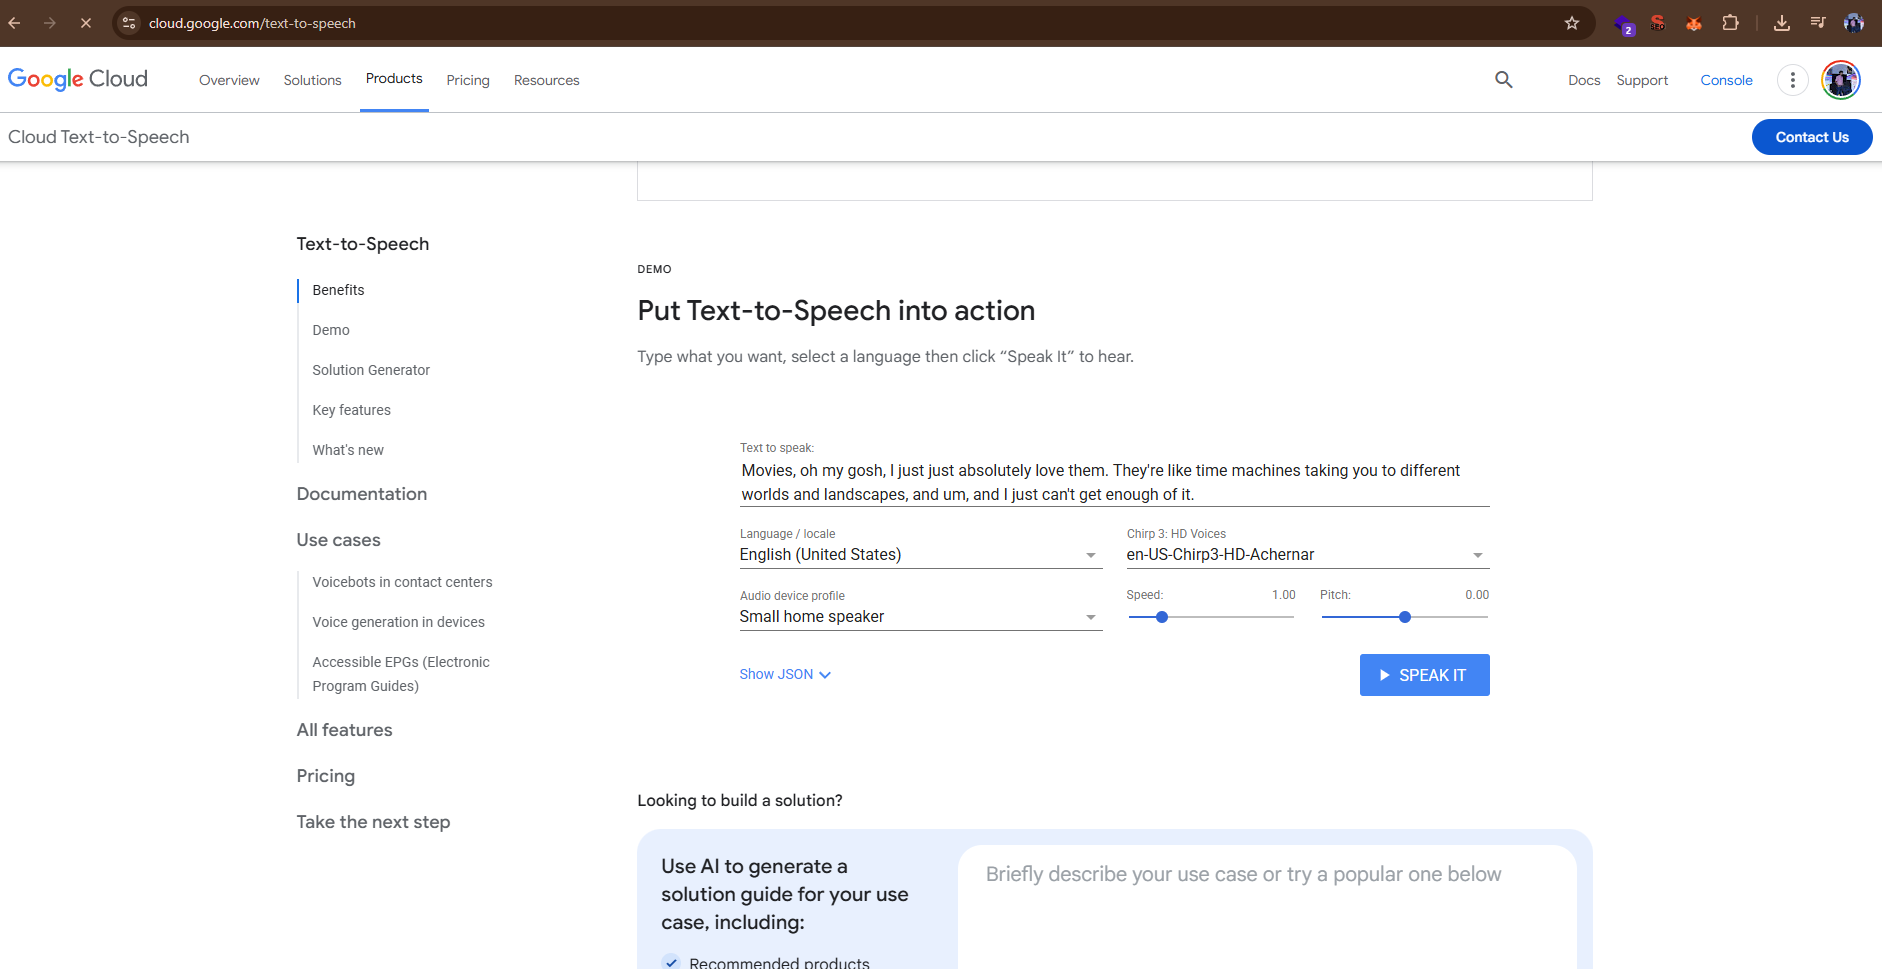Click the Contact Us button
Viewport: 1882px width, 969px height.
click(1812, 137)
